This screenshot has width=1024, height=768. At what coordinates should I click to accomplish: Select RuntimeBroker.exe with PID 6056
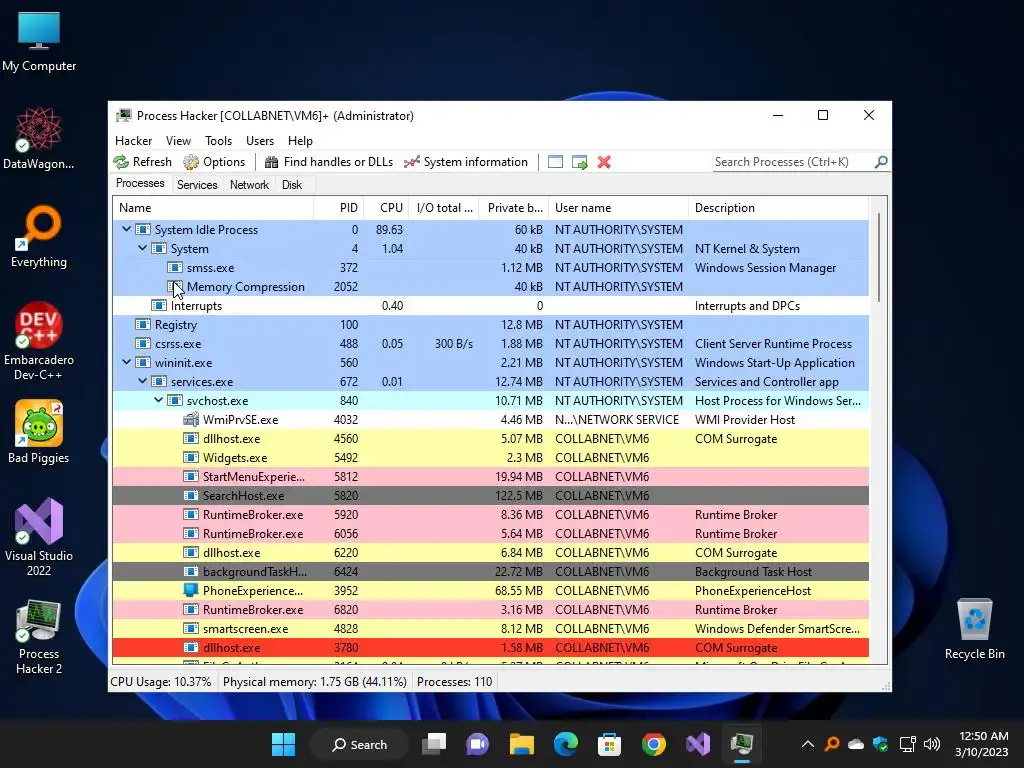click(x=490, y=534)
